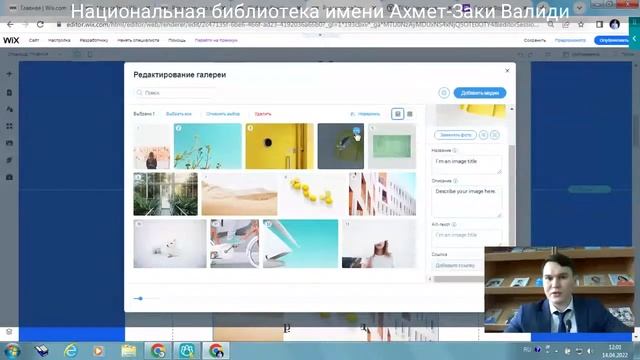Click the red delete link
This screenshot has width=640, height=360.
pyautogui.click(x=263, y=114)
